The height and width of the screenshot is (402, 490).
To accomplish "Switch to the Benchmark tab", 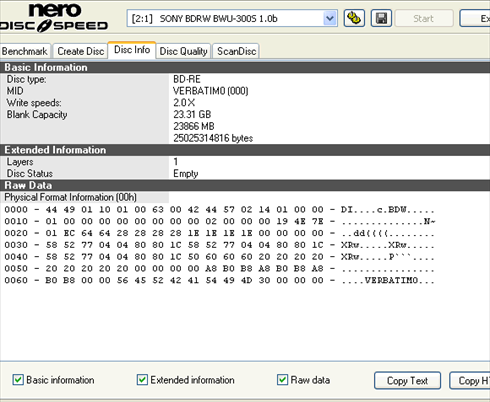I will (x=25, y=51).
